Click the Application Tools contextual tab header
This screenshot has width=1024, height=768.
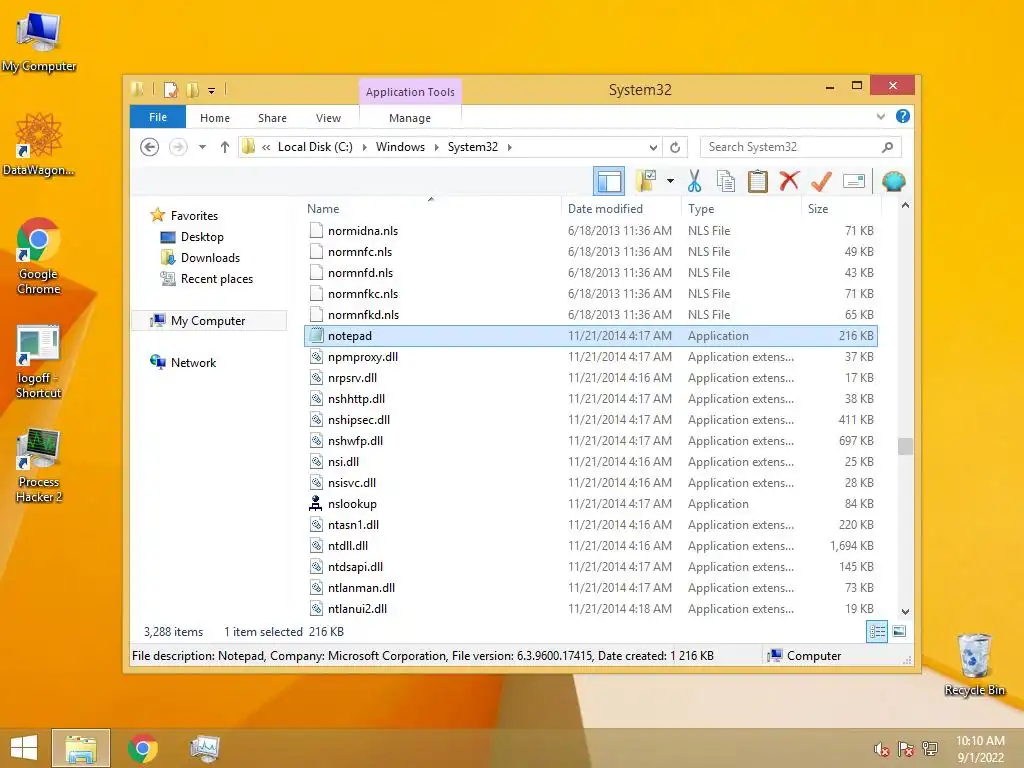[x=410, y=91]
